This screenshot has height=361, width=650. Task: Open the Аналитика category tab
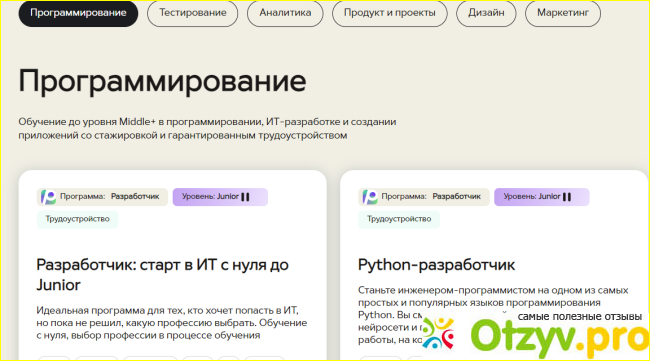click(285, 13)
